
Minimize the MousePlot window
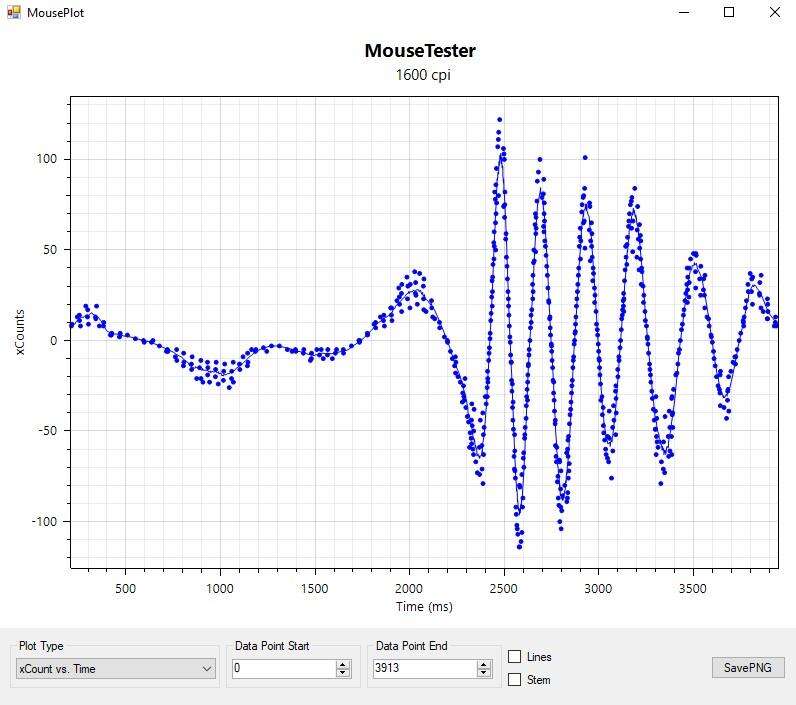pyautogui.click(x=685, y=13)
